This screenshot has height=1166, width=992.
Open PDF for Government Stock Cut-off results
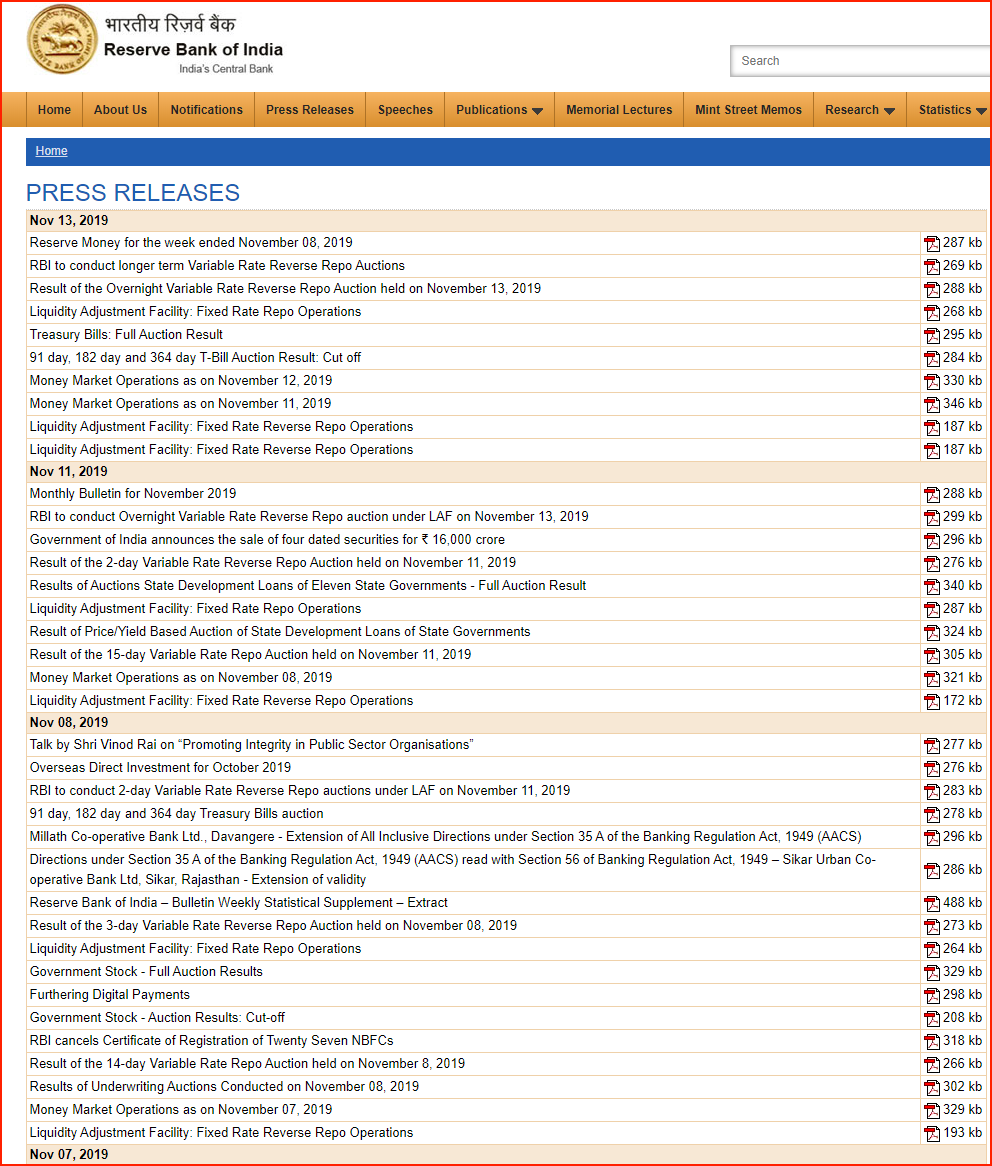[x=932, y=1019]
